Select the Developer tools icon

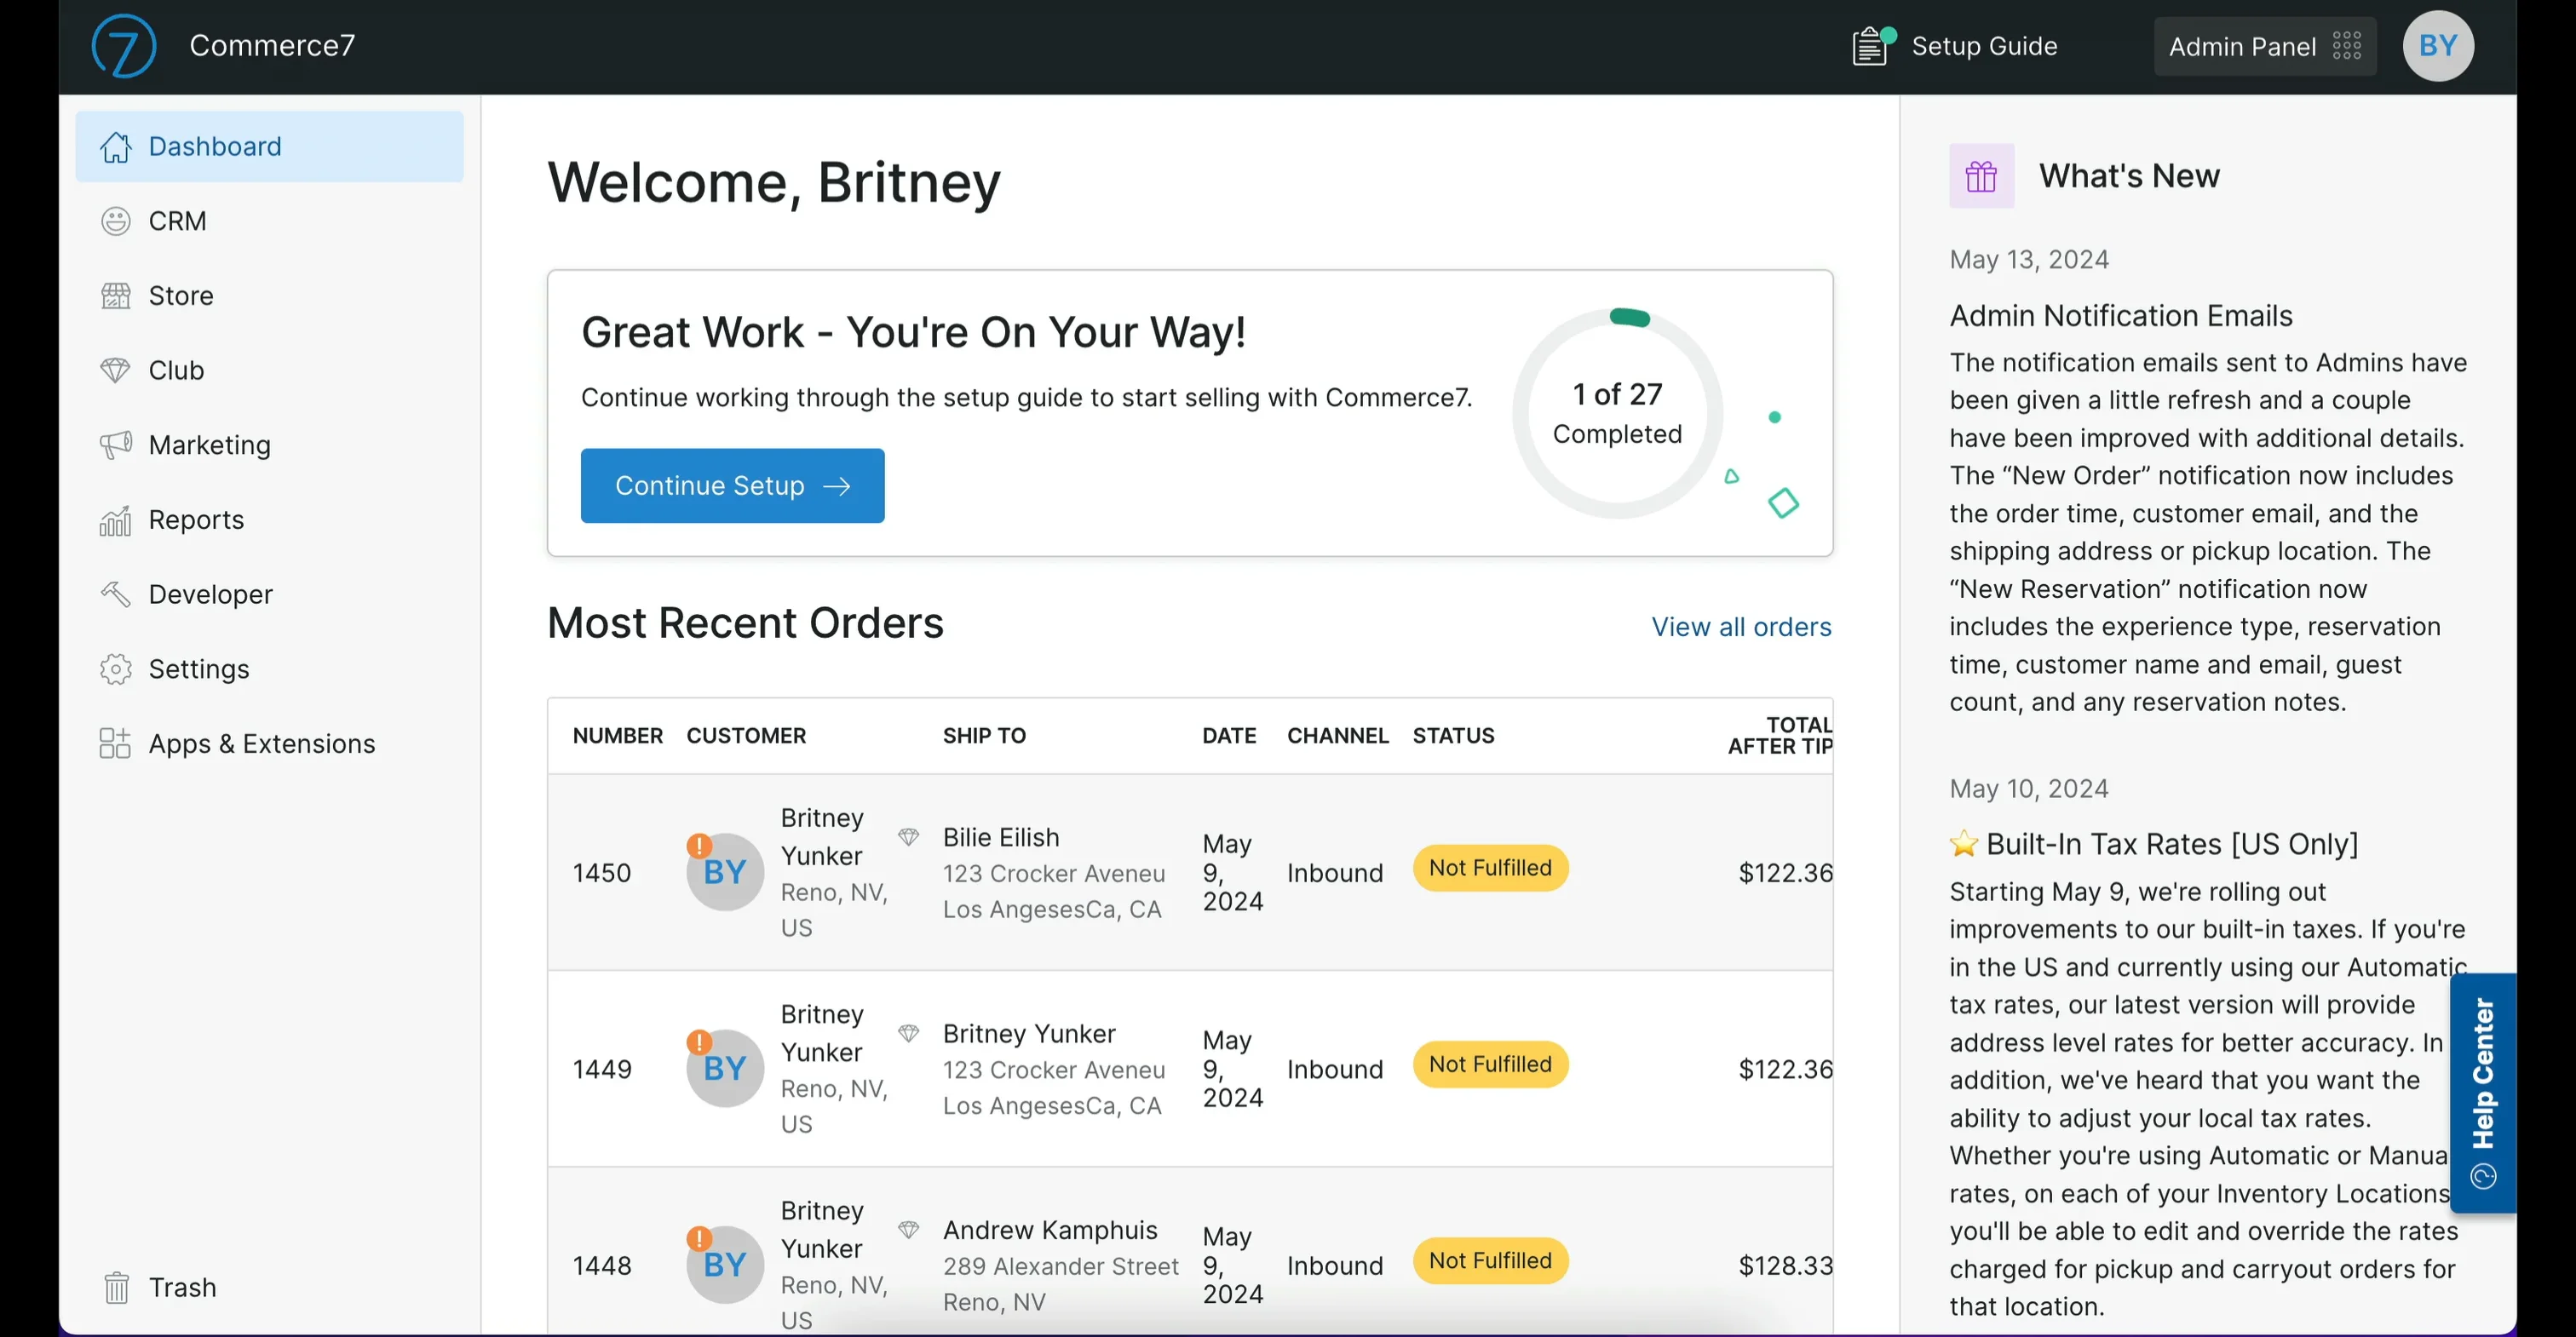(115, 594)
